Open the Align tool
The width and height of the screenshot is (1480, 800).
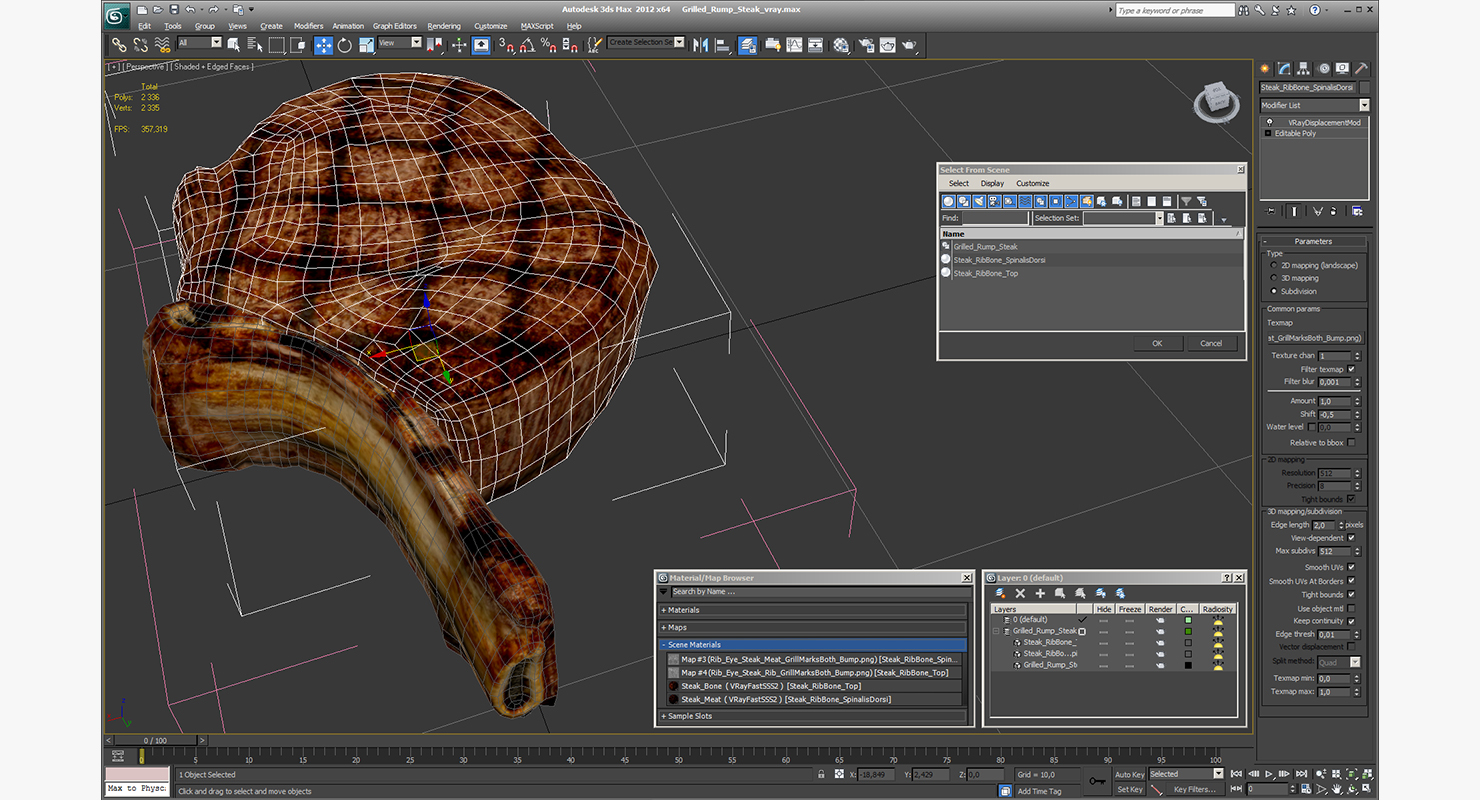[x=722, y=45]
